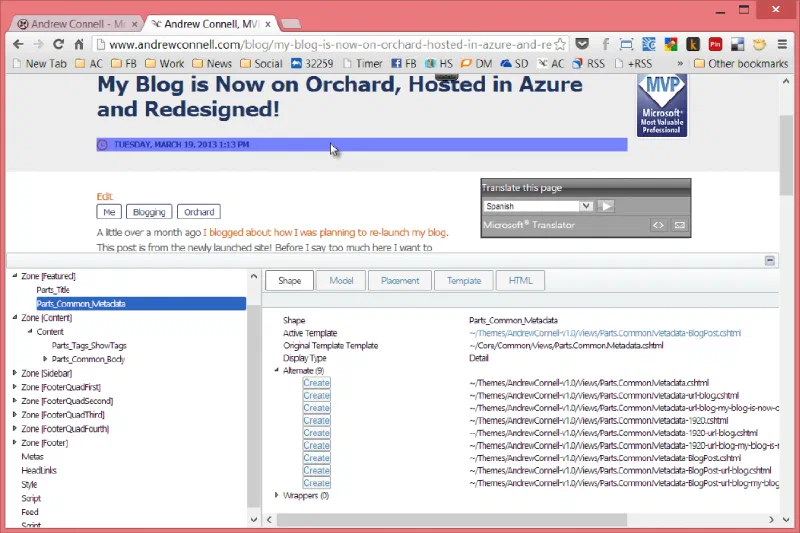
Task: Collapse the Alternate (9) section
Action: (277, 370)
